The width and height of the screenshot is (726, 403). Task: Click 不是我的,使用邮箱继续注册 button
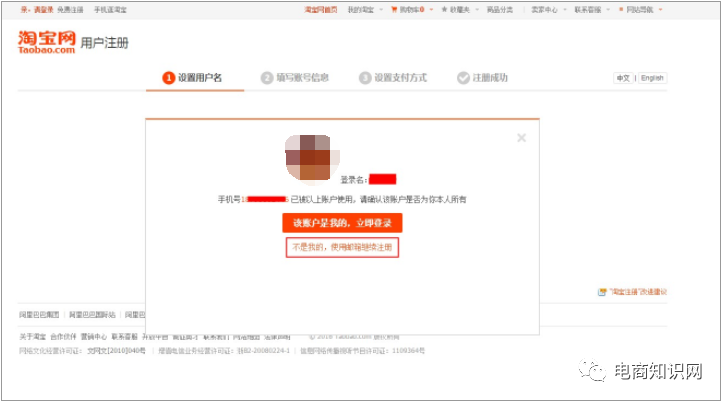(342, 247)
